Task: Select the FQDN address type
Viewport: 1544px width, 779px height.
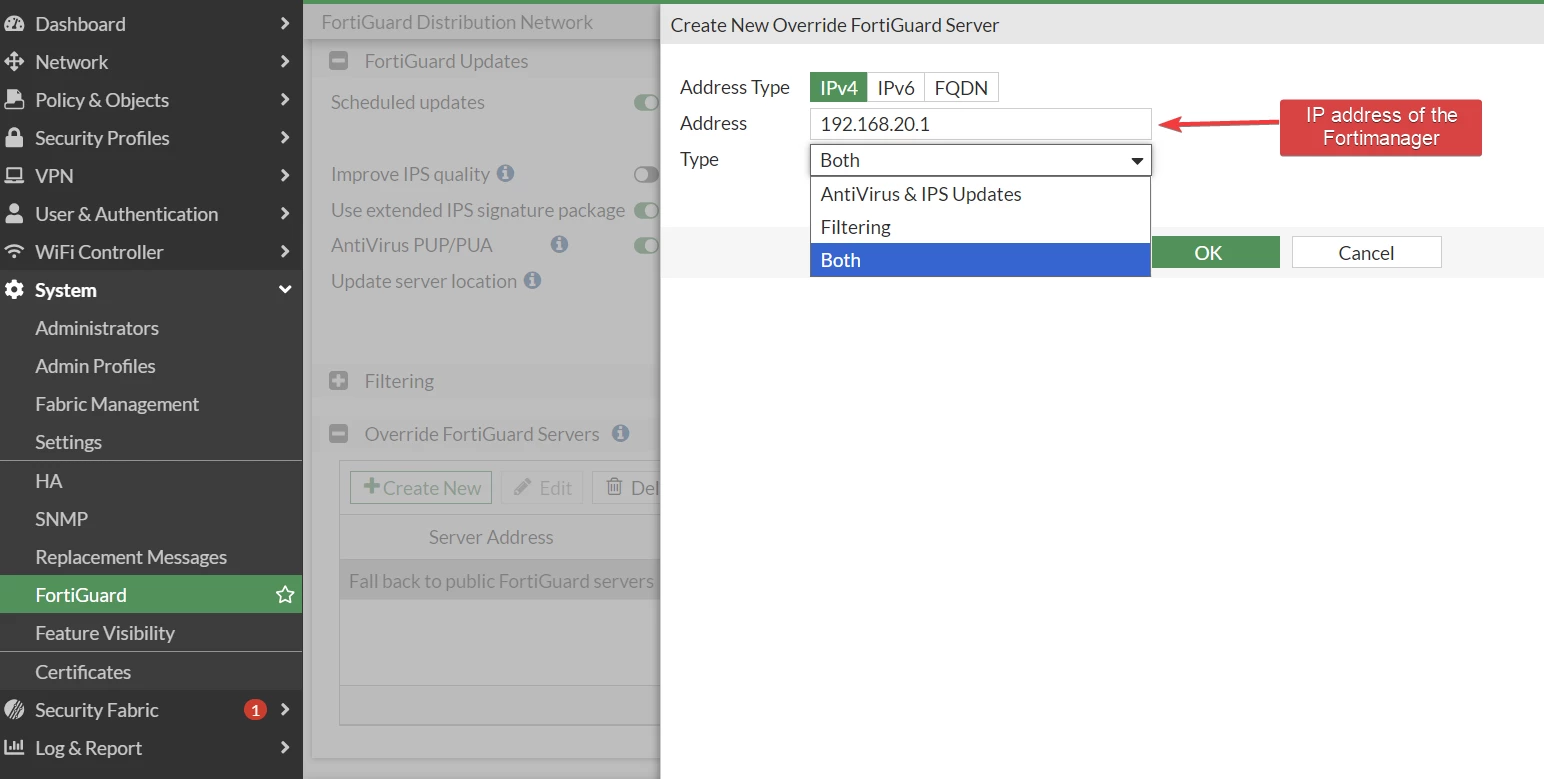Action: click(x=961, y=87)
